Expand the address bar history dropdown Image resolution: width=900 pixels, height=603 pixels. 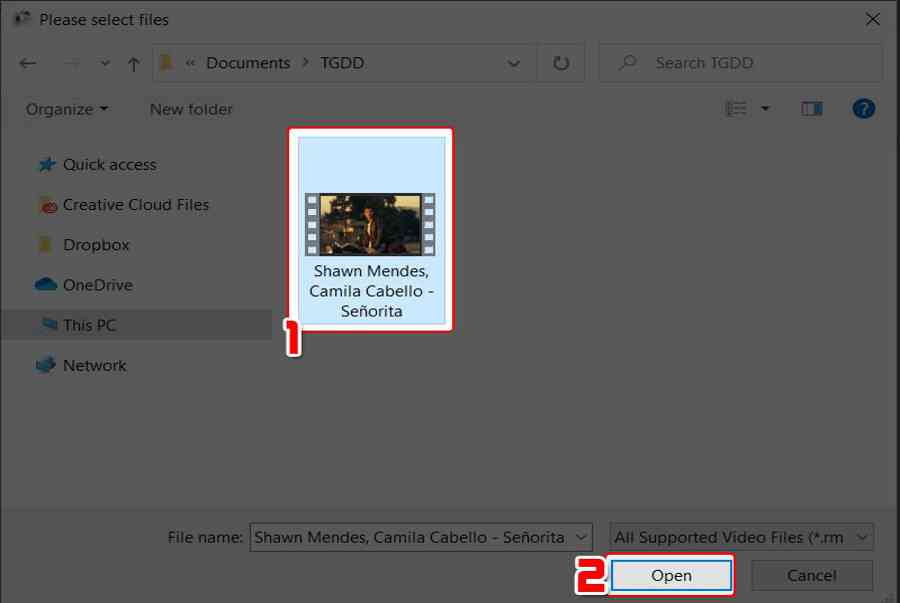[514, 63]
